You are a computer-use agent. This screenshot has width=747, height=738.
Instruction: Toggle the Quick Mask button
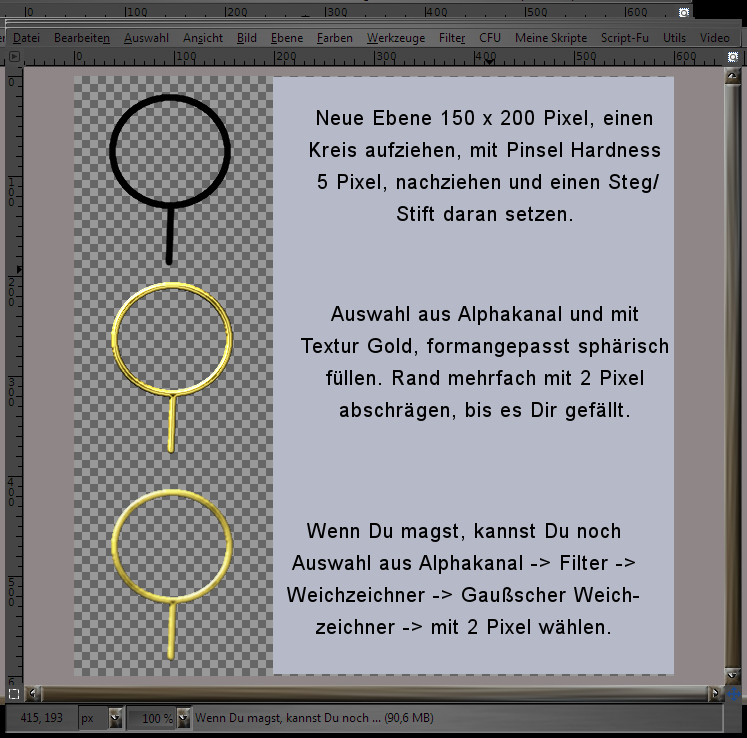(x=13, y=692)
